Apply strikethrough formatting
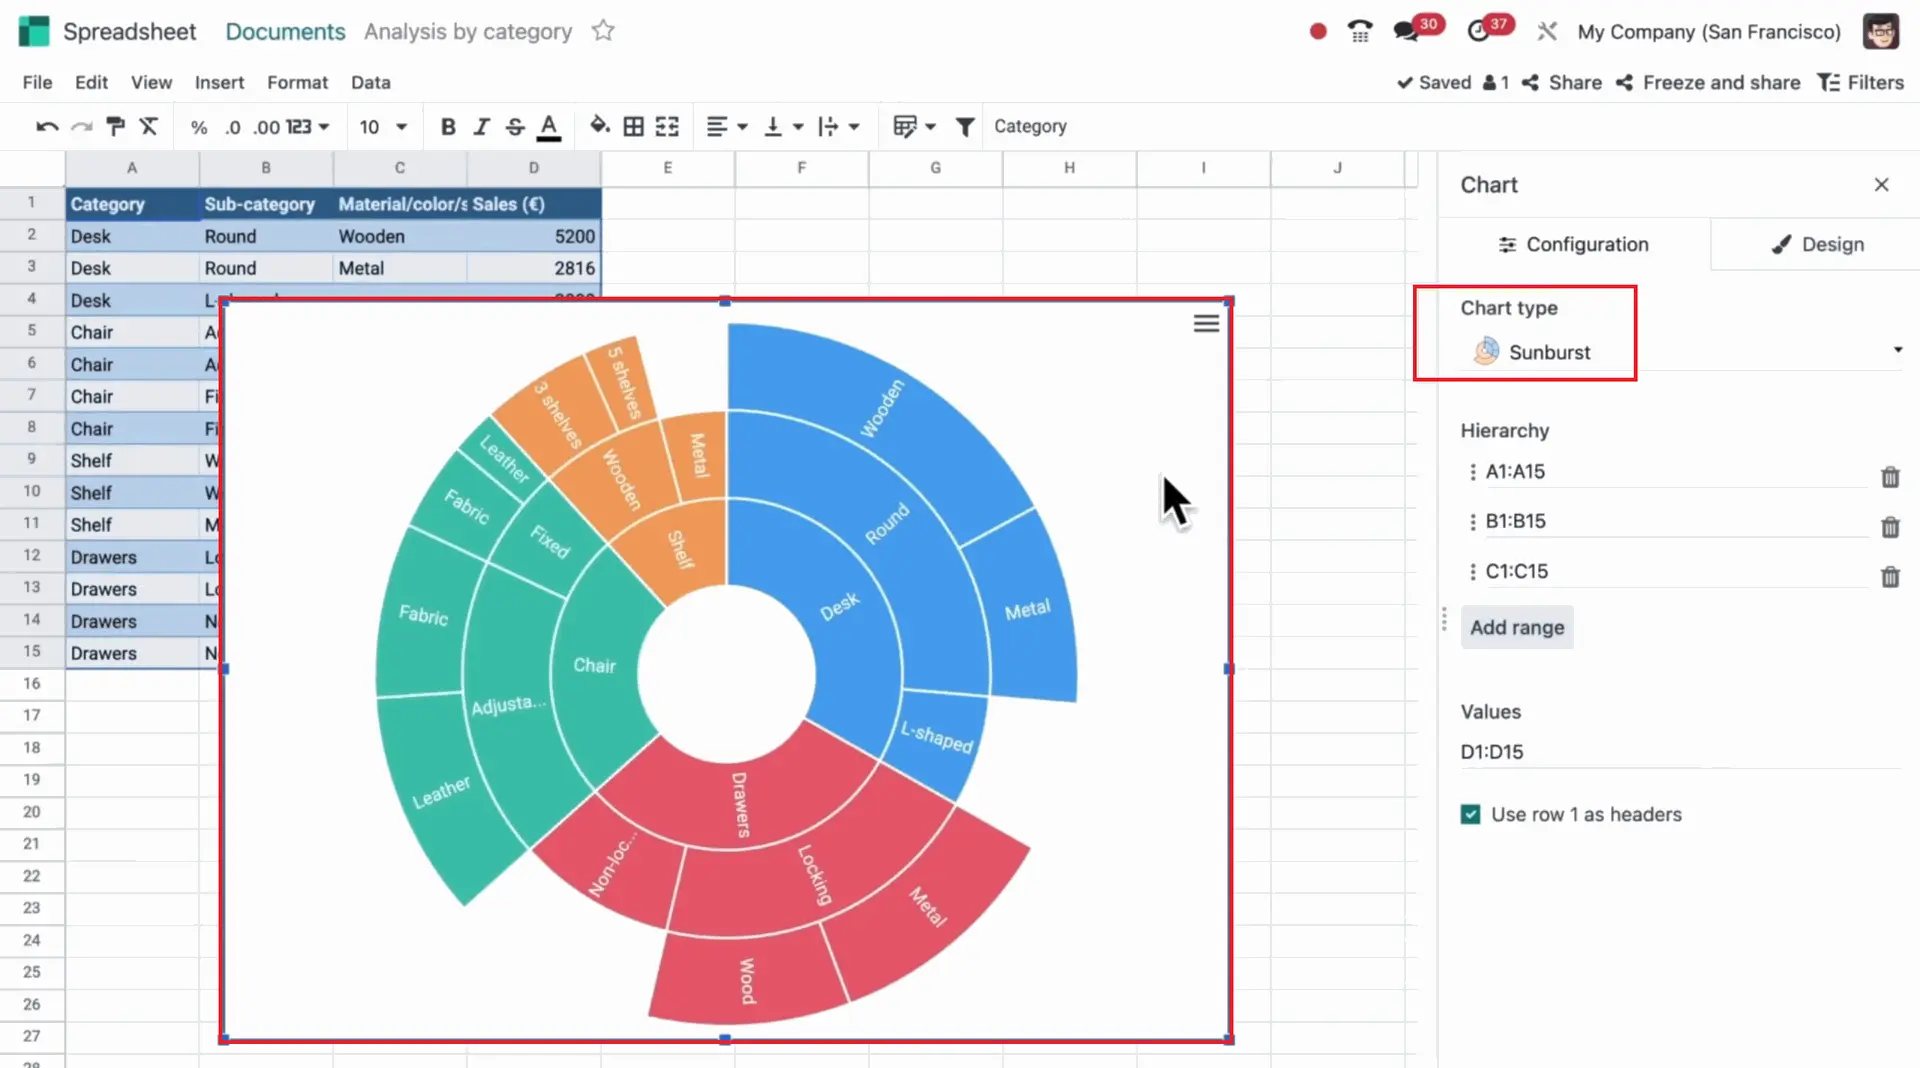Image resolution: width=1920 pixels, height=1068 pixels. (x=514, y=127)
